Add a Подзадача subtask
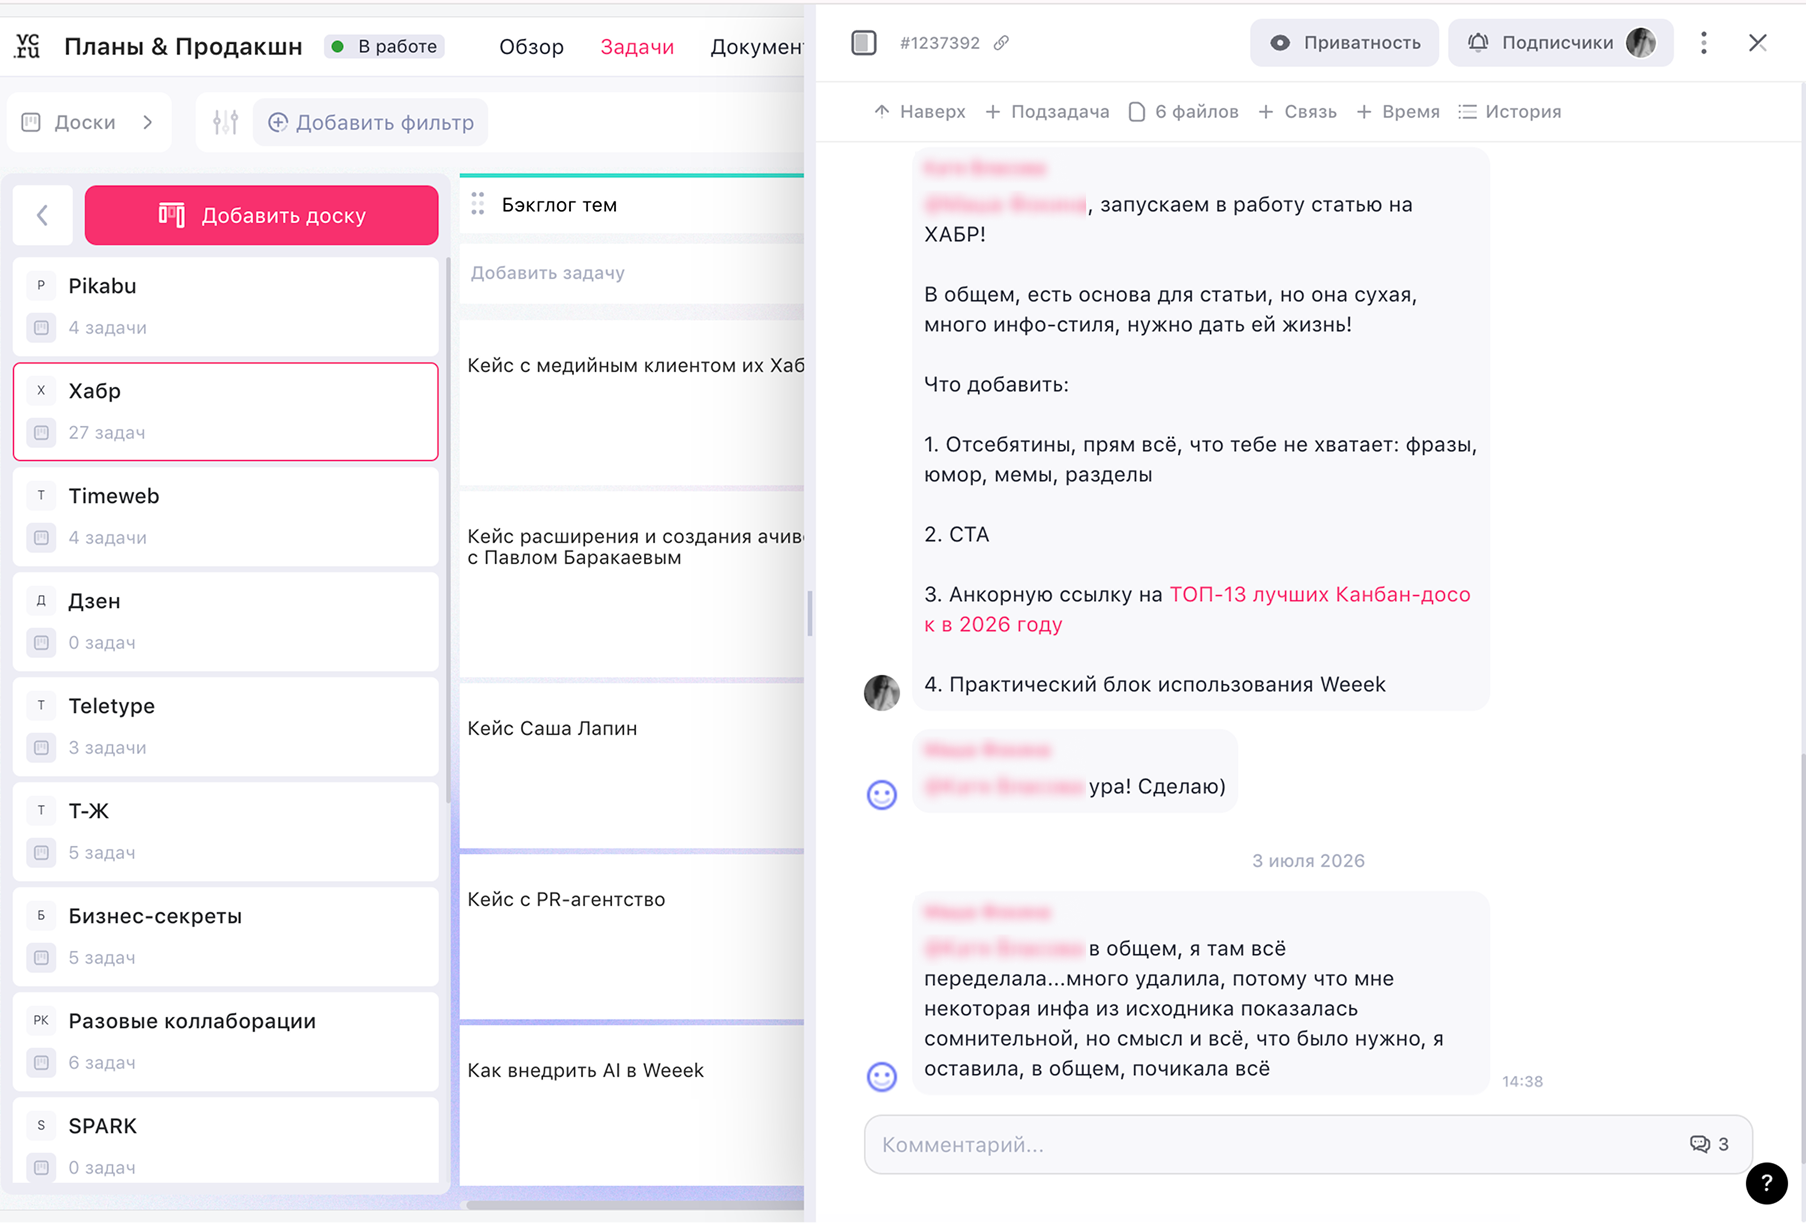The width and height of the screenshot is (1806, 1223). pyautogui.click(x=1047, y=111)
